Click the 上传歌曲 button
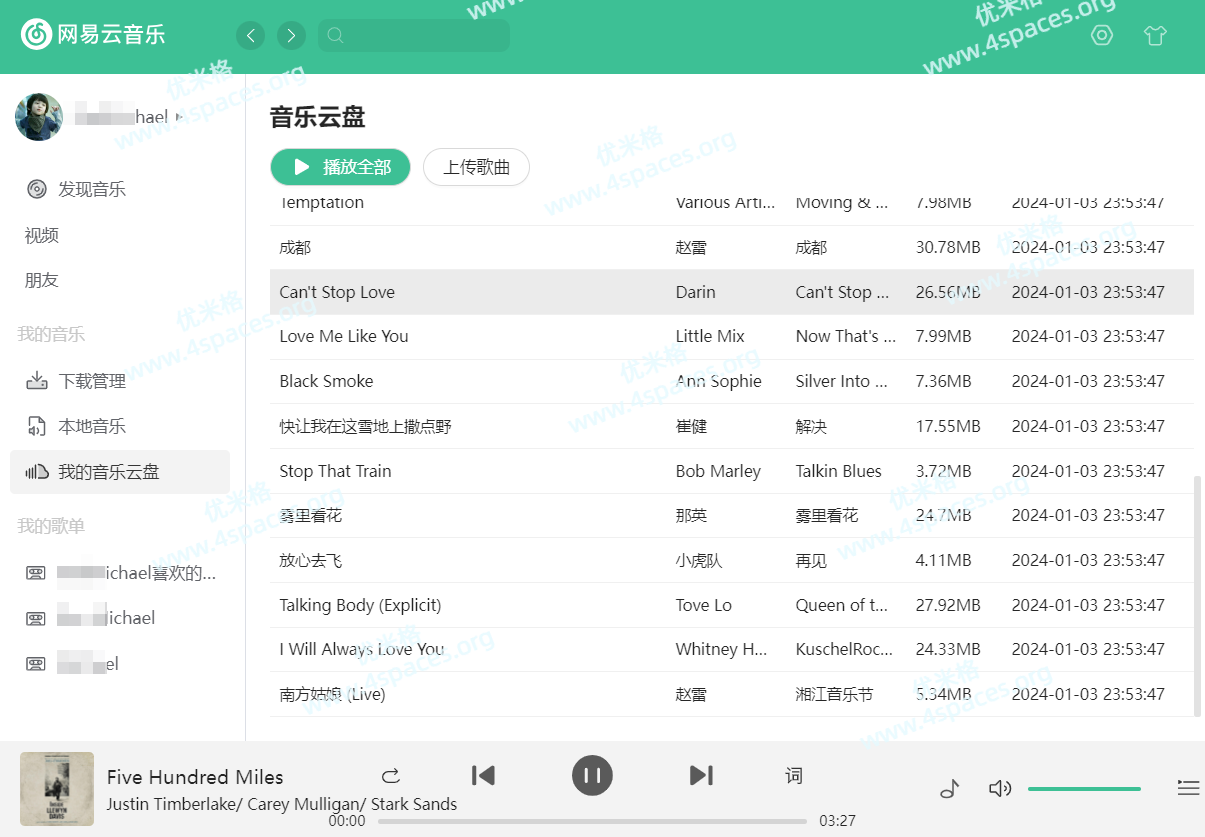 tap(476, 167)
